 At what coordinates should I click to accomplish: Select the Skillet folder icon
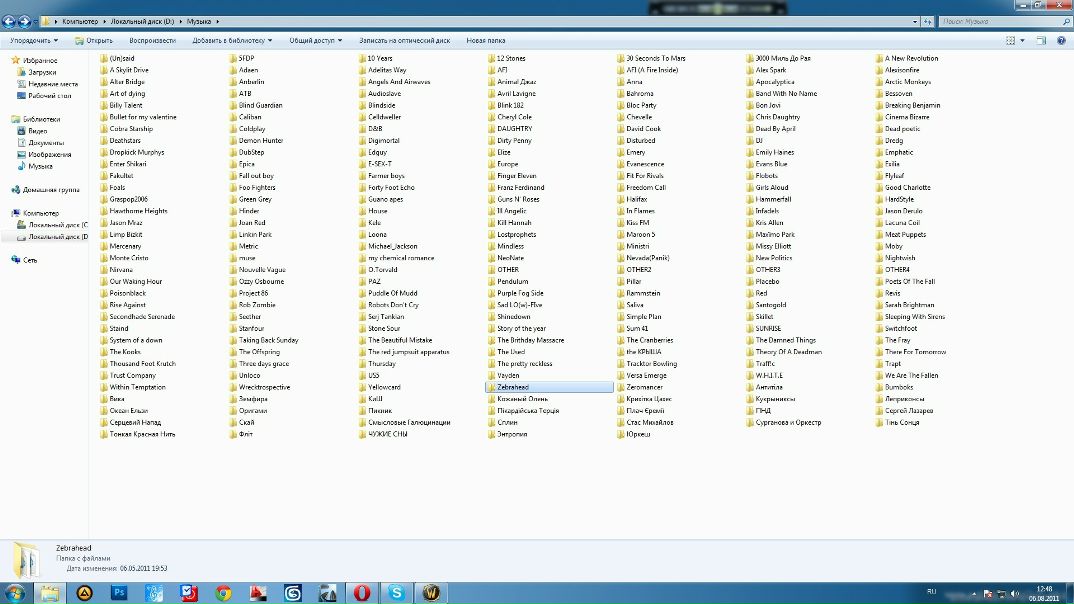point(750,316)
